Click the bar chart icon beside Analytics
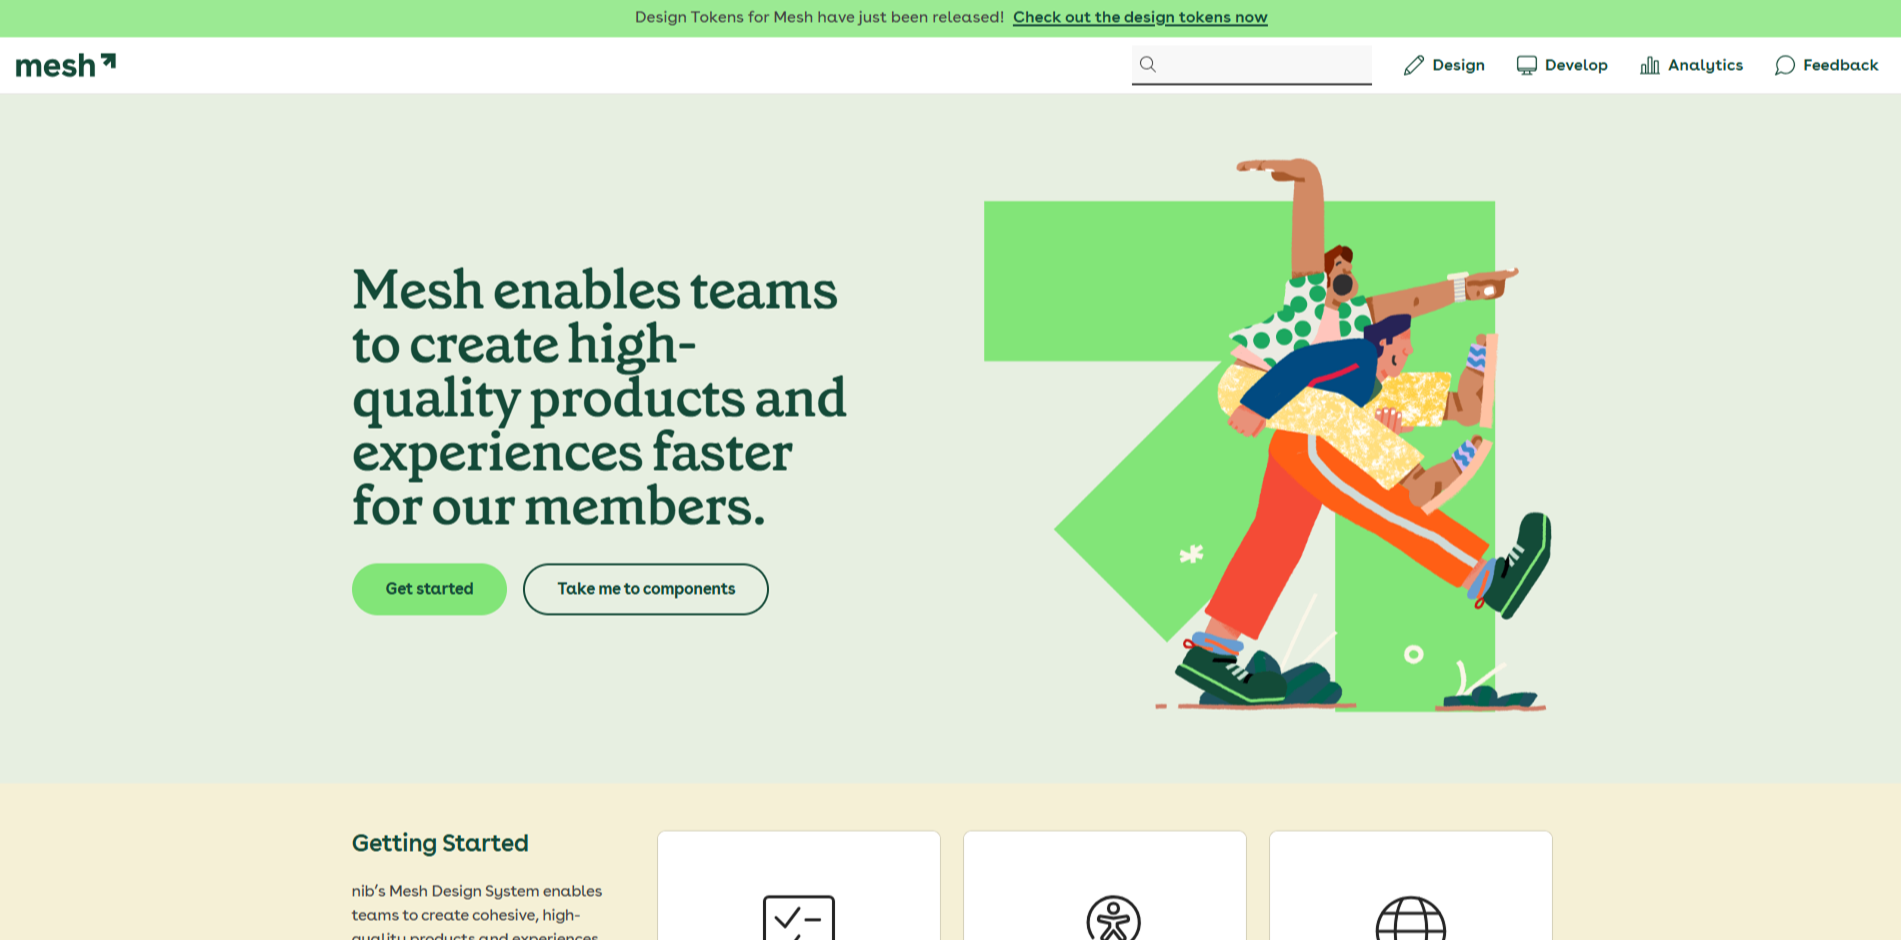 tap(1650, 65)
